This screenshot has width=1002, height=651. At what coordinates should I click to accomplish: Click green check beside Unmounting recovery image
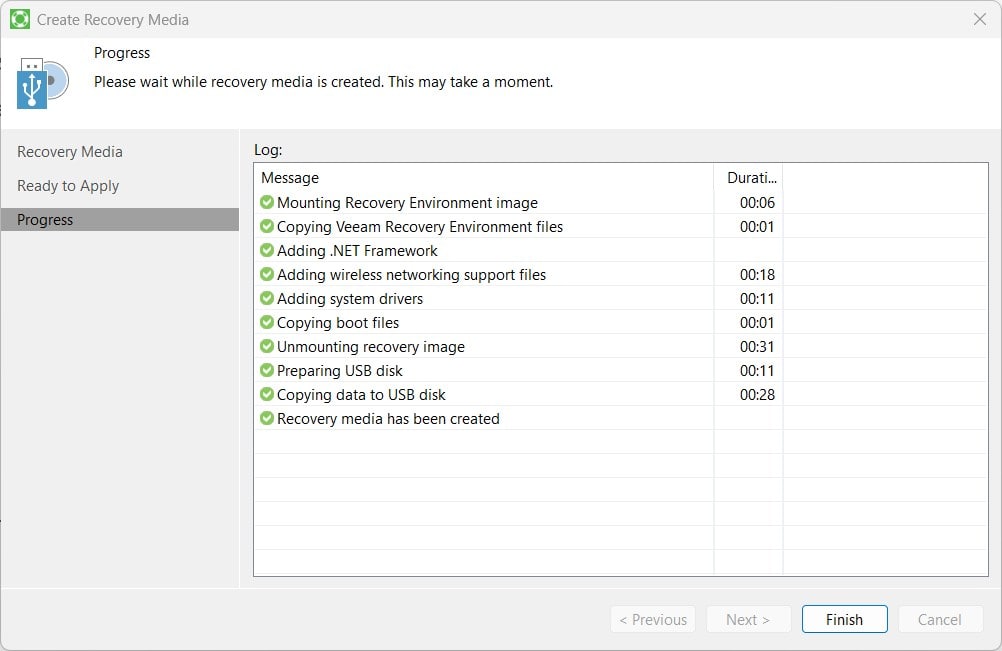[x=267, y=347]
